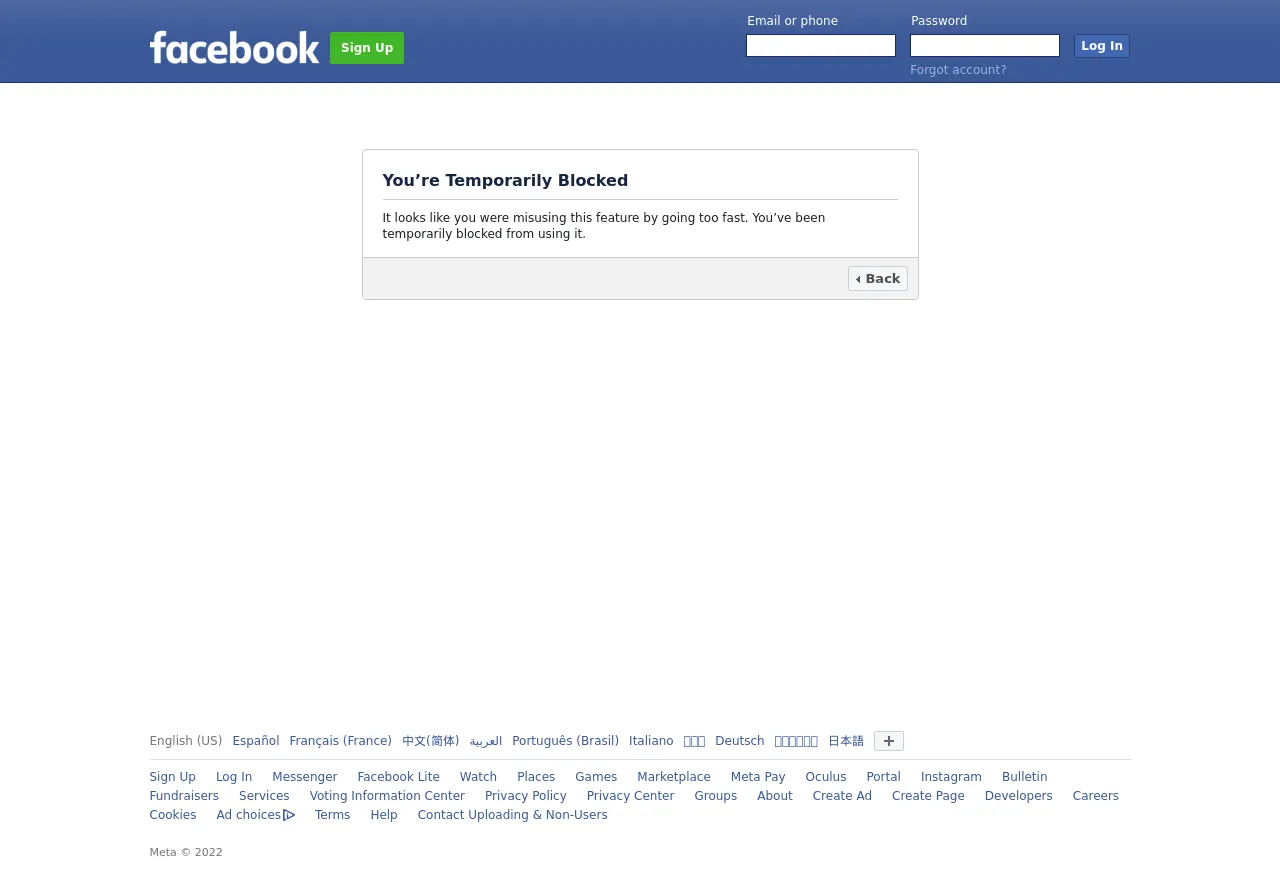Open the Messenger footer link
The width and height of the screenshot is (1280, 880).
[305, 777]
